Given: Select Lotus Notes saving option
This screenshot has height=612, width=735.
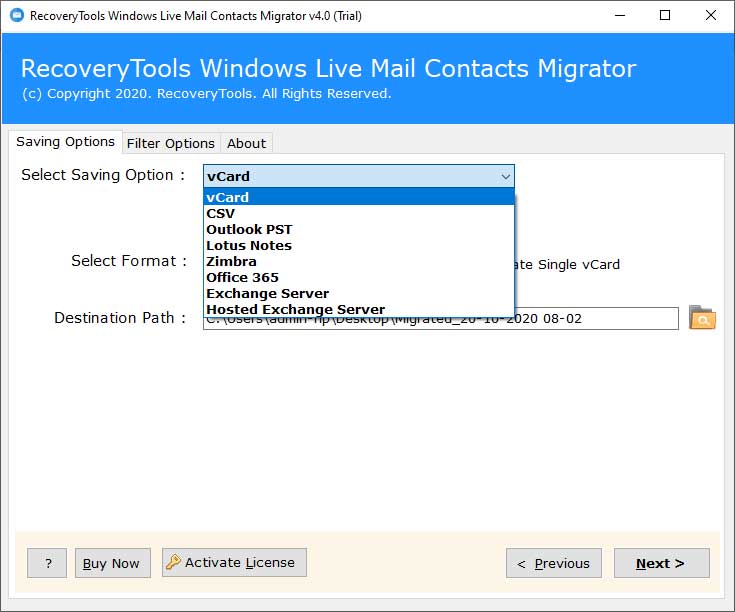Looking at the screenshot, I should tap(359, 245).
